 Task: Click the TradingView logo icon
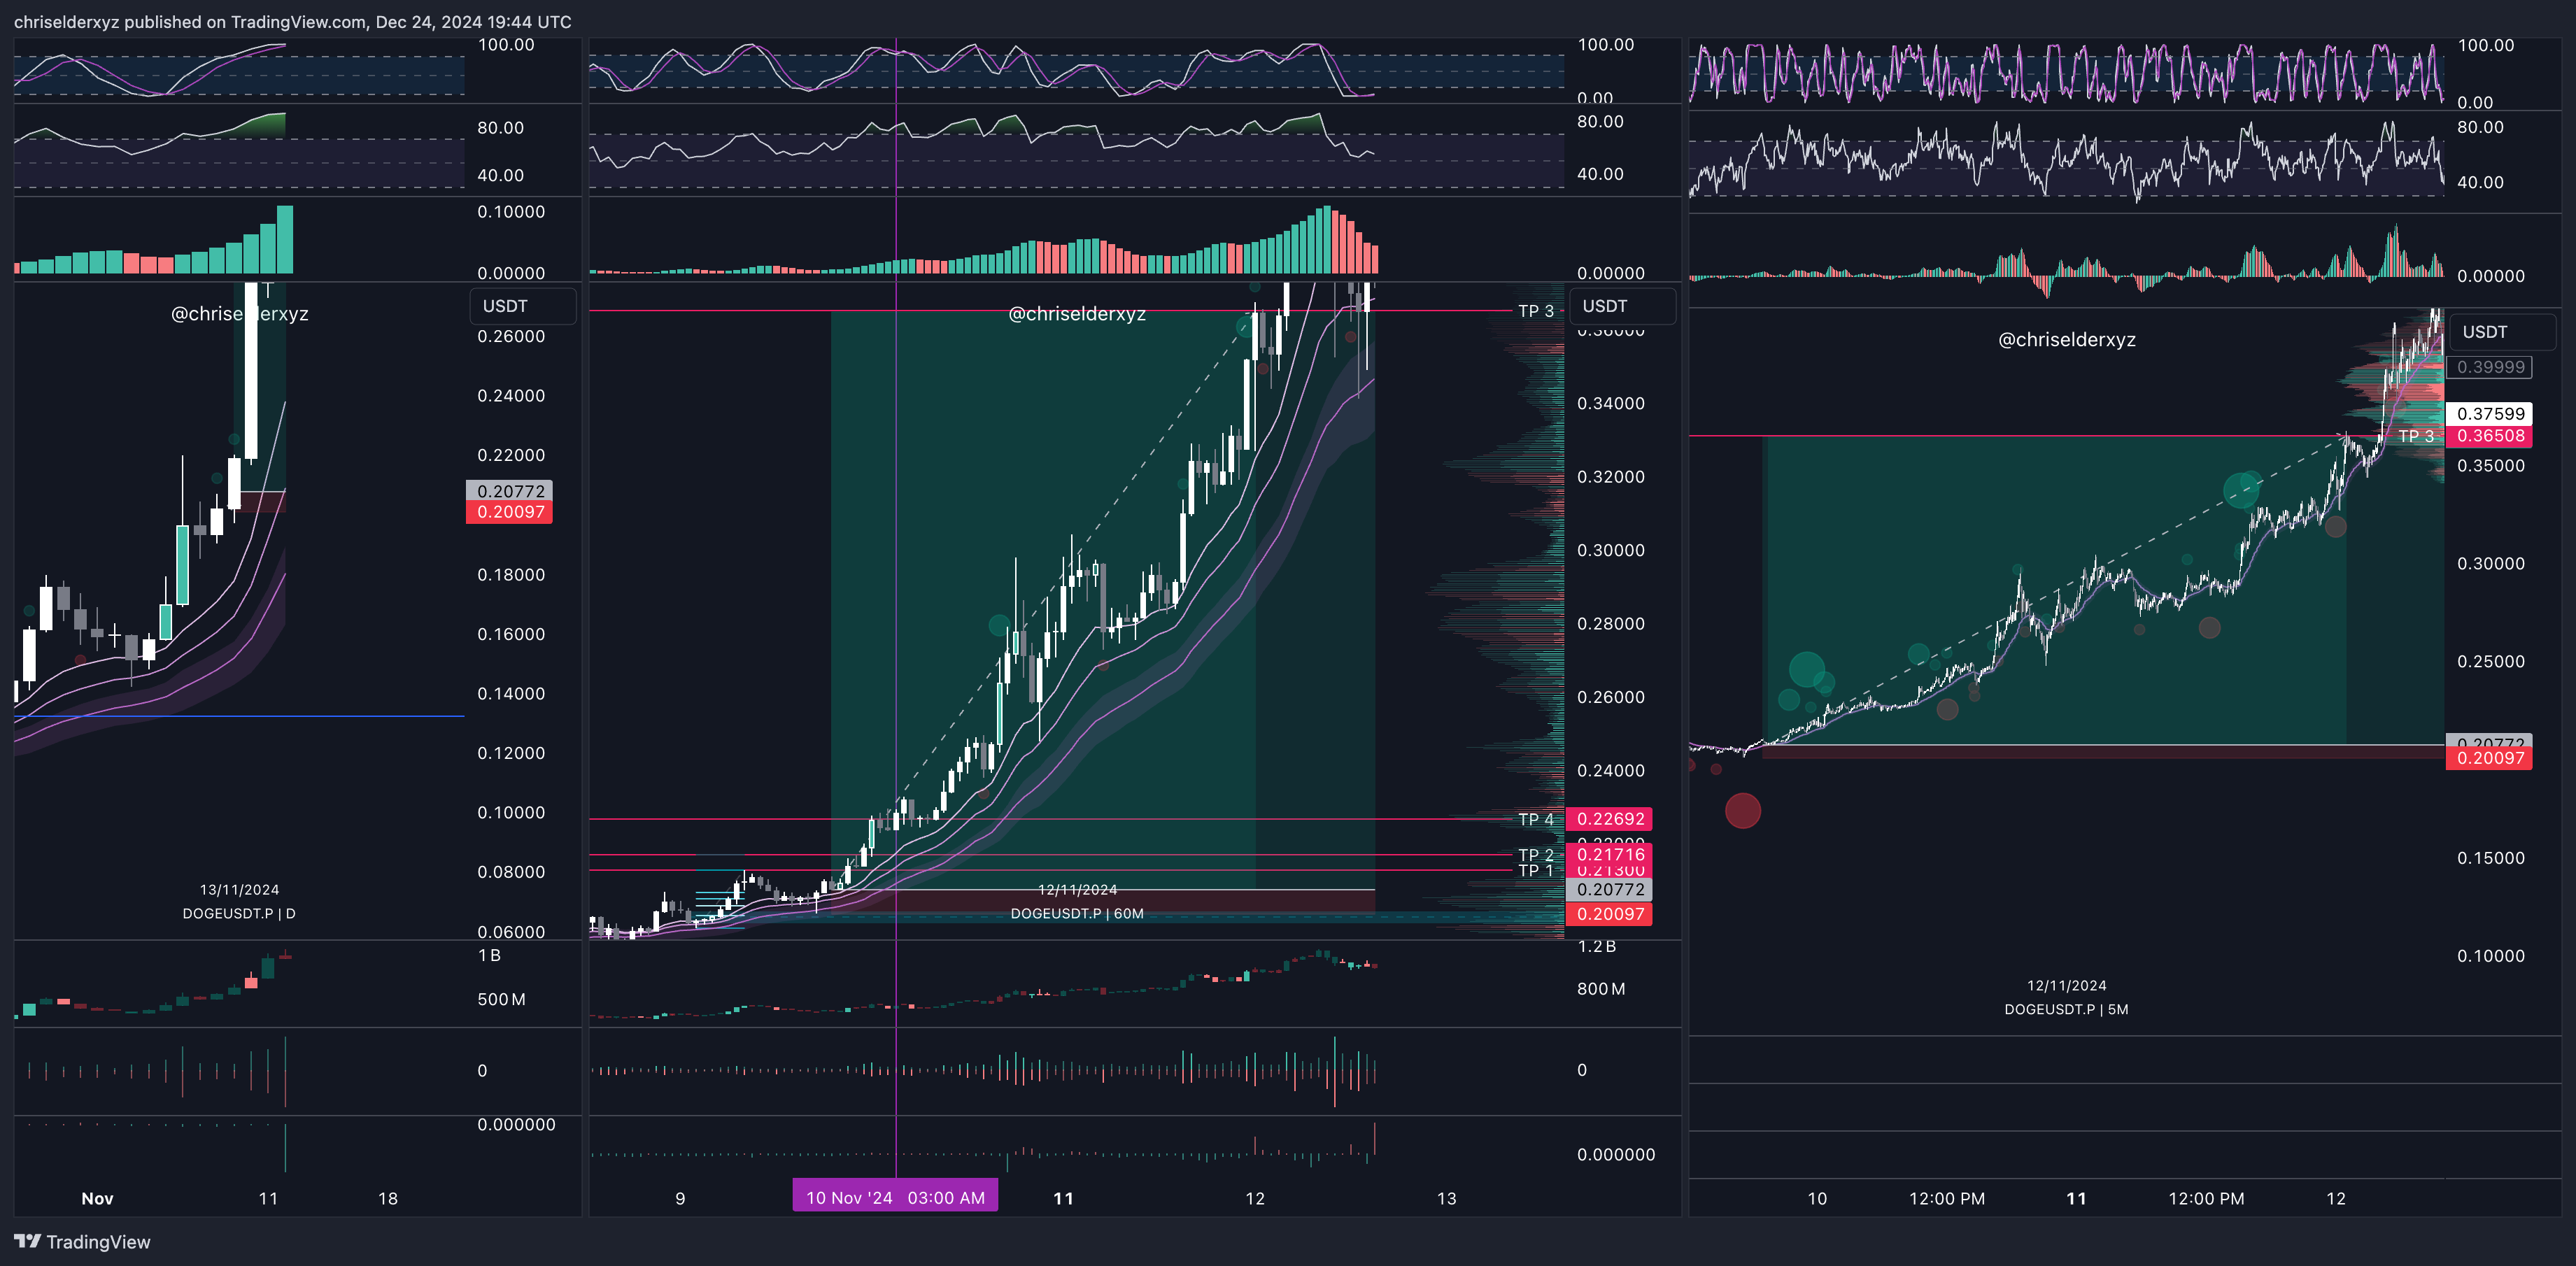coord(28,1241)
